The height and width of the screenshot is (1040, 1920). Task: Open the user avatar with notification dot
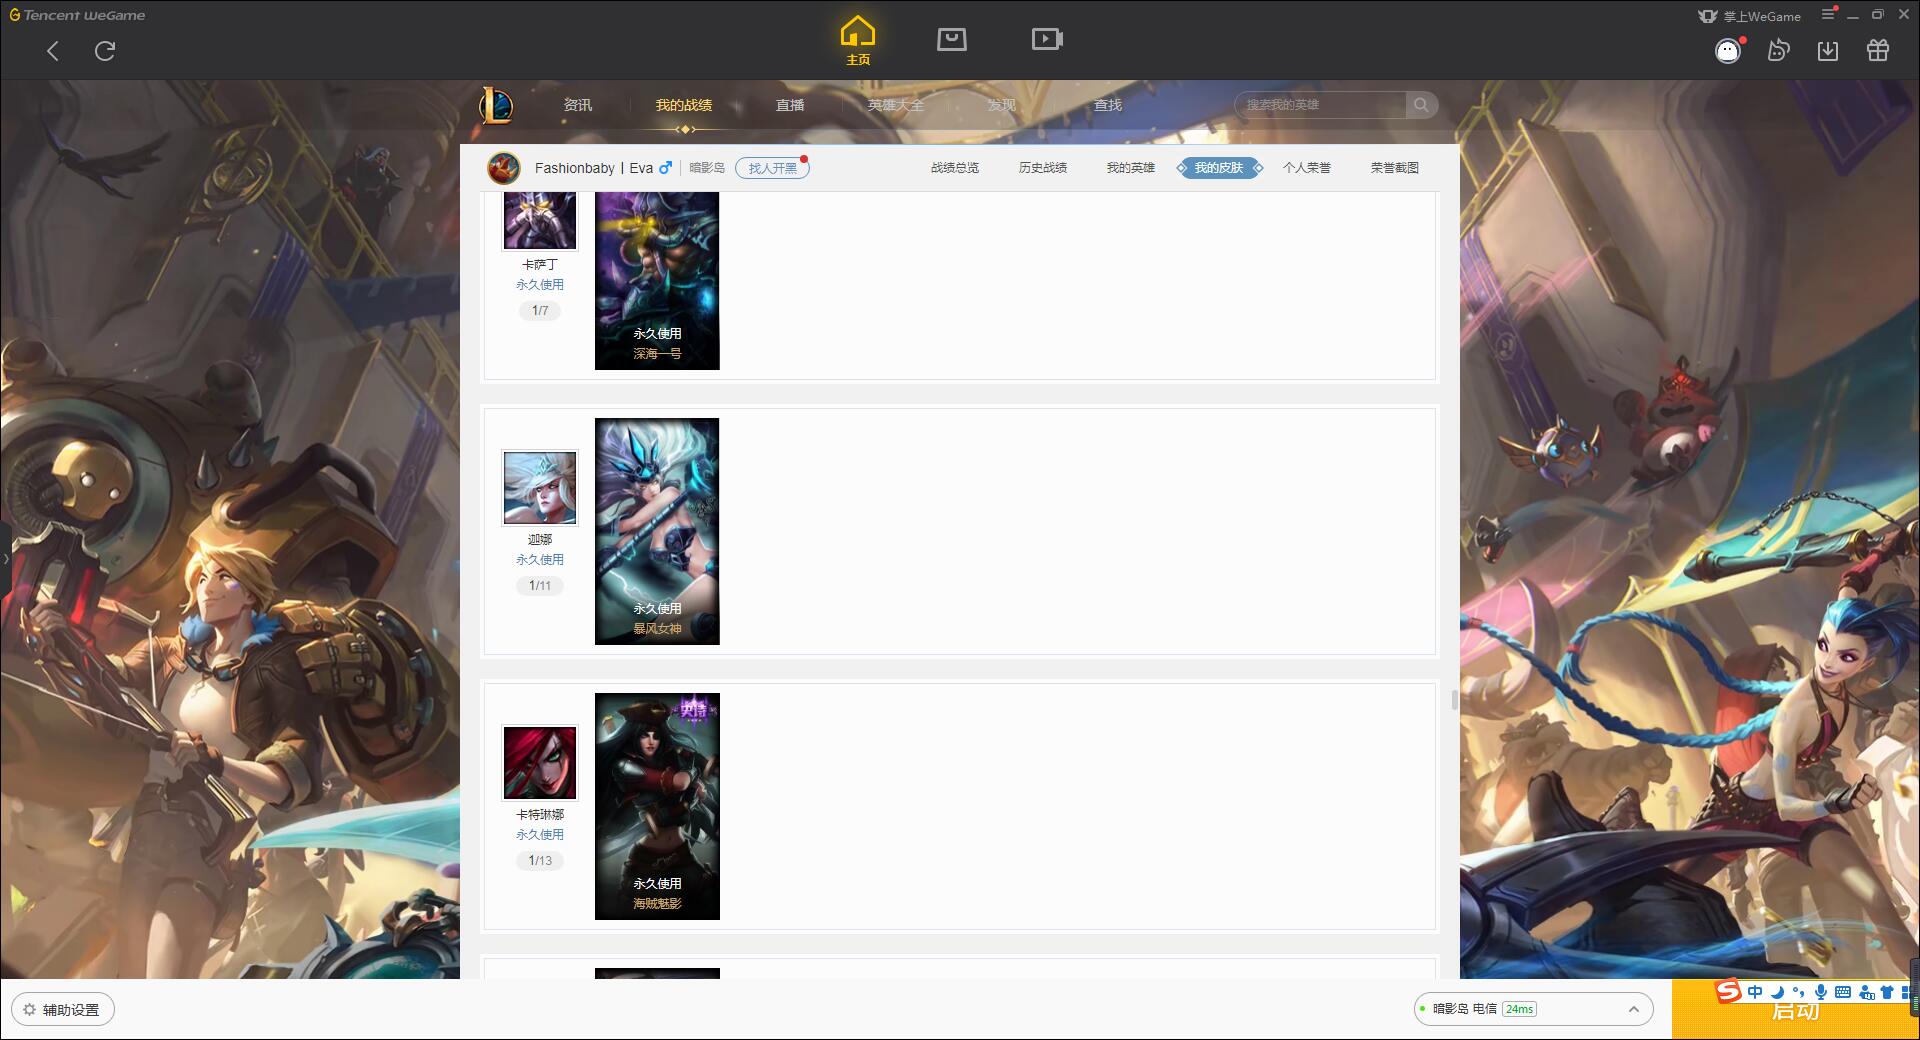(1729, 50)
